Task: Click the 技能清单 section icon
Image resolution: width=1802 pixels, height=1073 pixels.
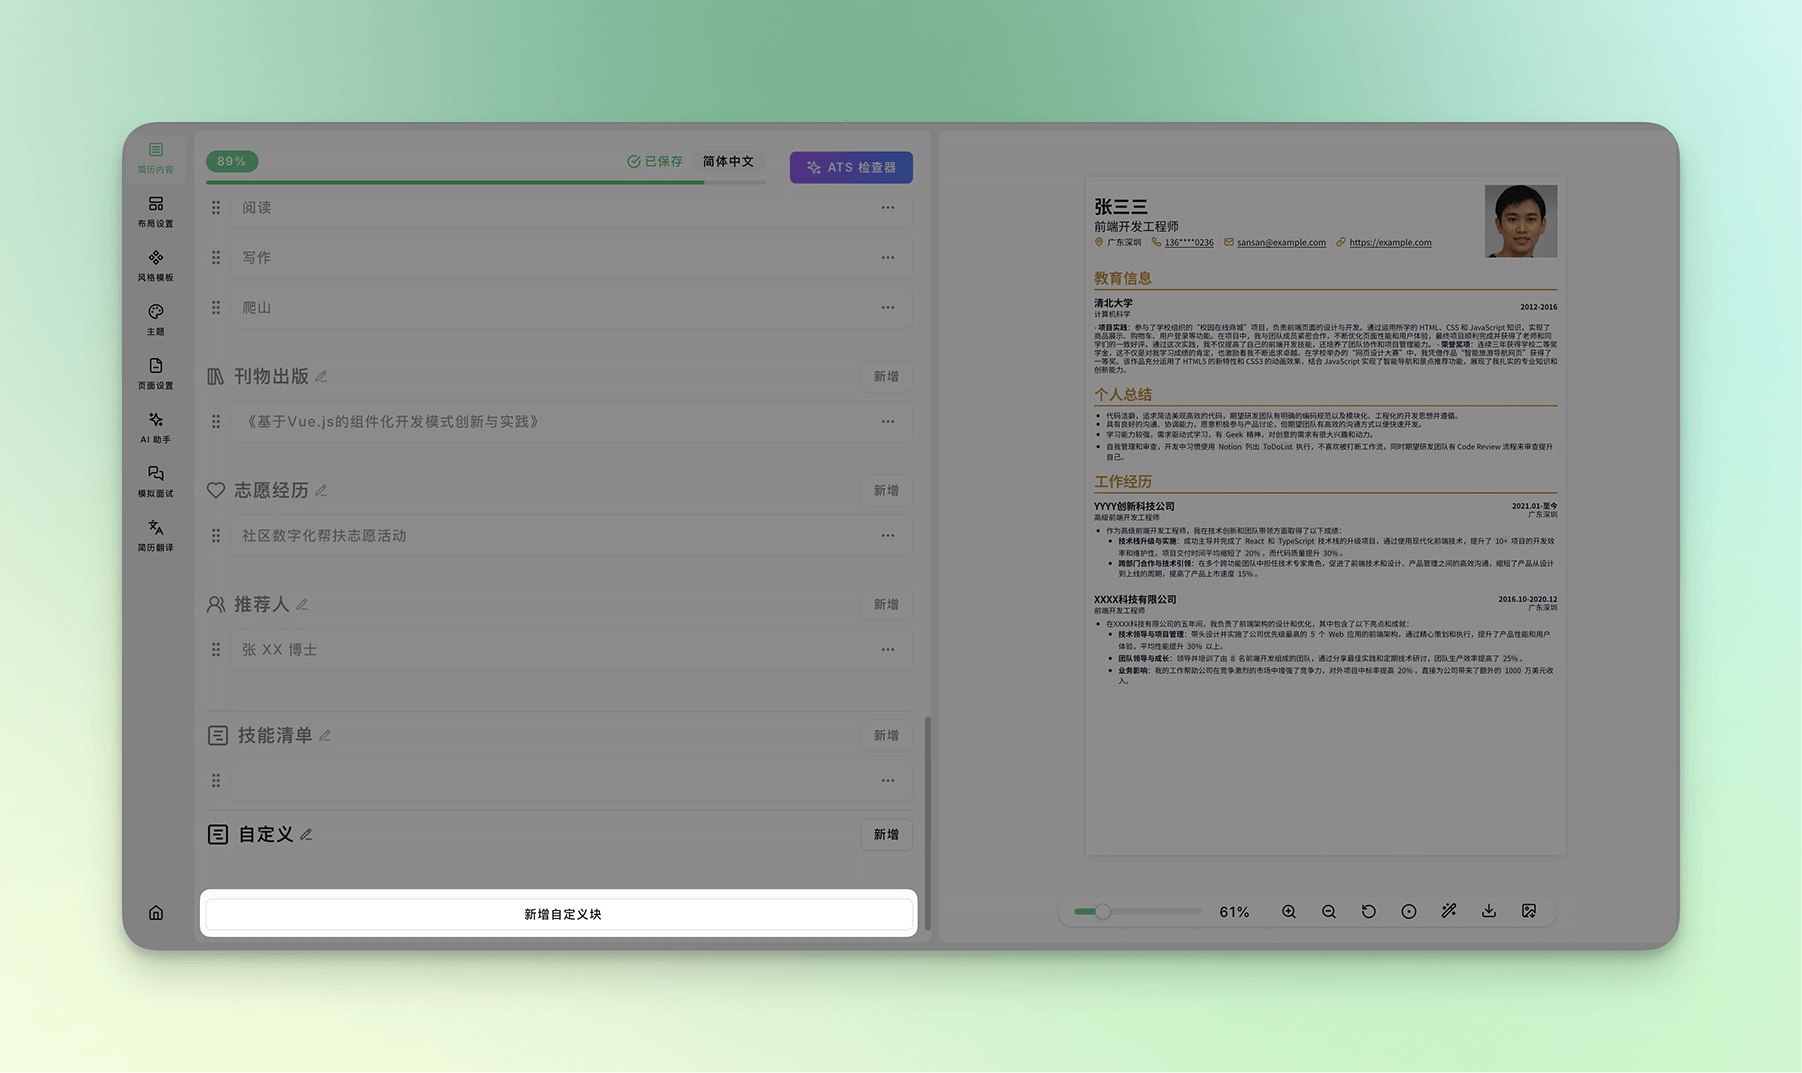Action: click(x=218, y=735)
